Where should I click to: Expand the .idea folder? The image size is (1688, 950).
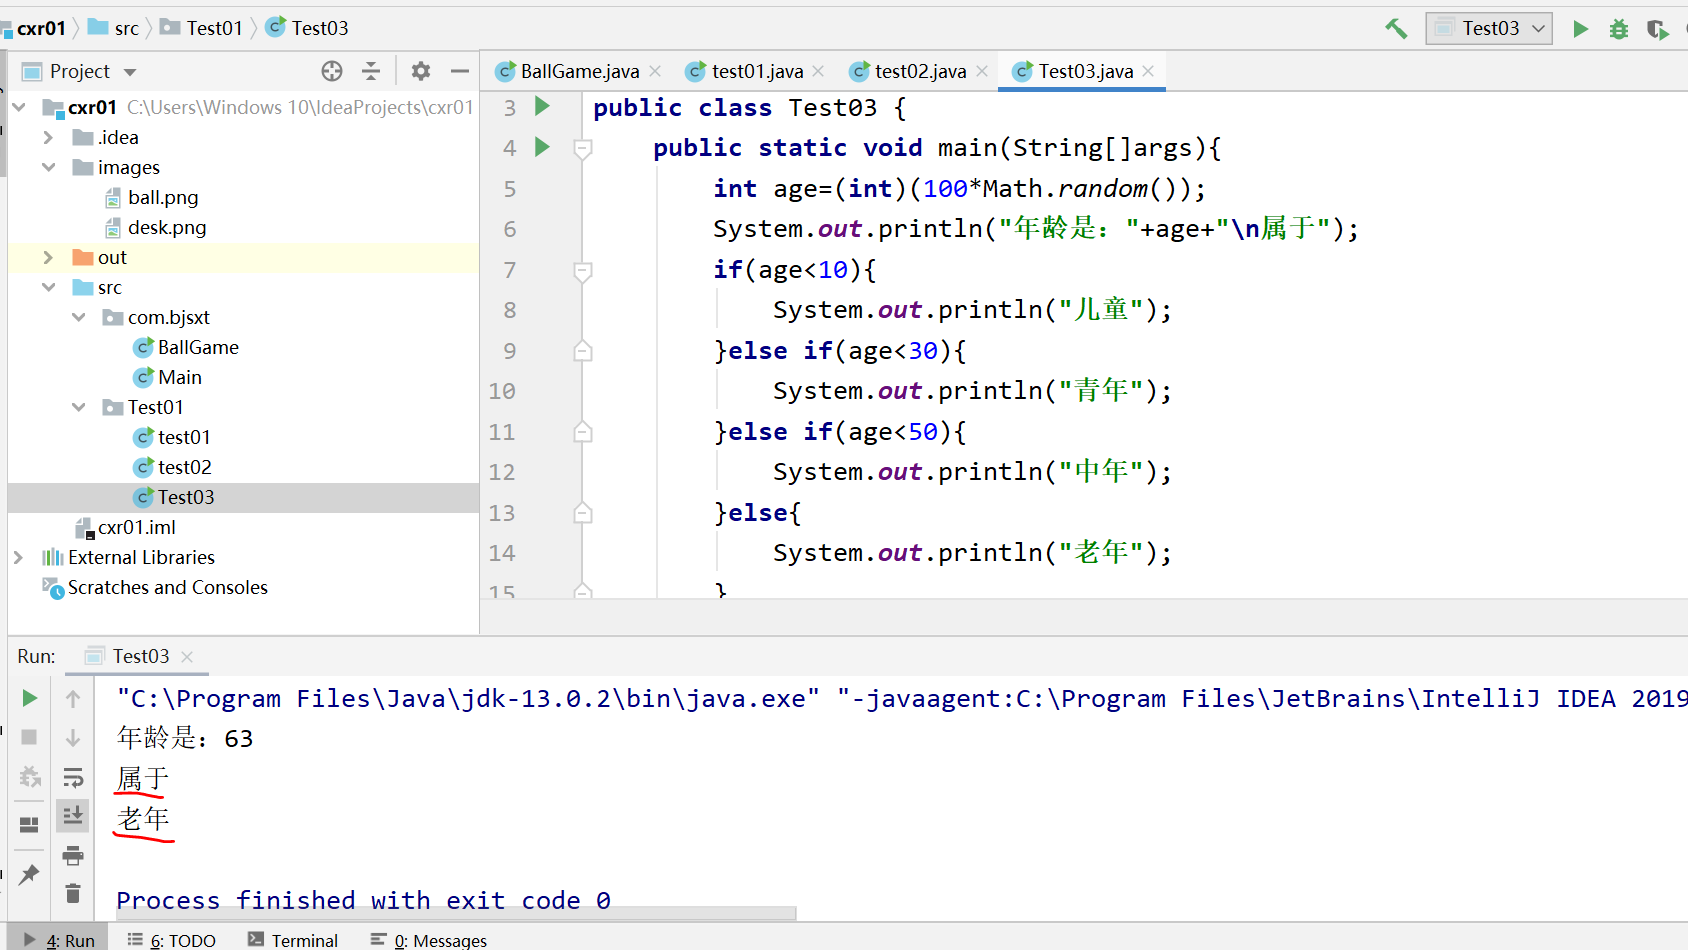[x=48, y=137]
